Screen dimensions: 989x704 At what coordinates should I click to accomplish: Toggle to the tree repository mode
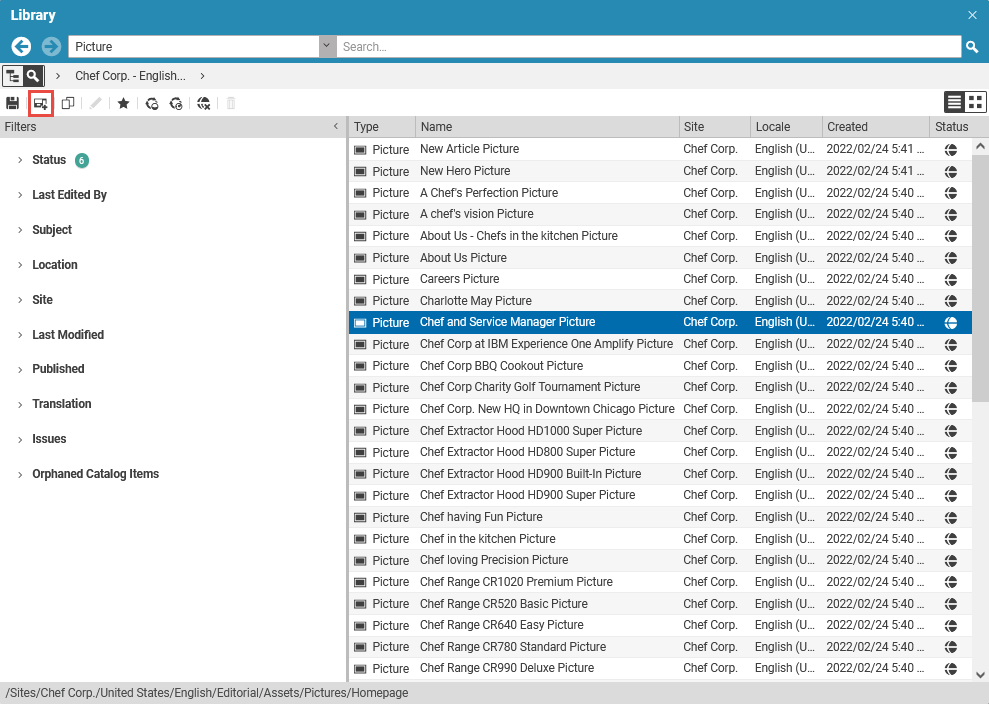coord(13,76)
